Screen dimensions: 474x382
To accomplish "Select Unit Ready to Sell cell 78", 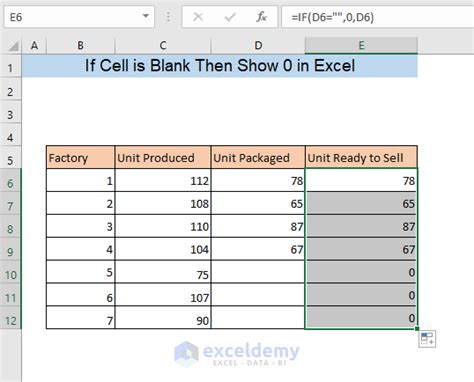I will [361, 180].
